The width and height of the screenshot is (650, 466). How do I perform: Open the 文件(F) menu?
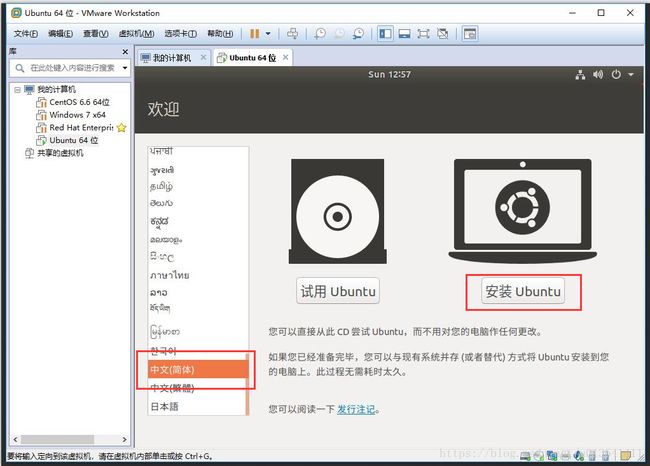click(x=26, y=34)
